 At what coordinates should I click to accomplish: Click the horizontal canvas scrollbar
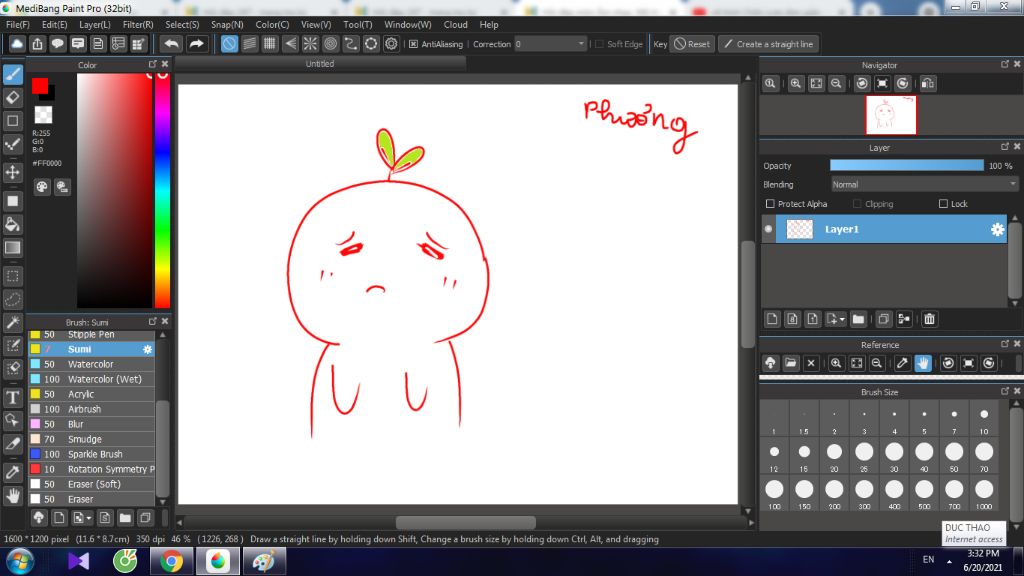click(465, 523)
